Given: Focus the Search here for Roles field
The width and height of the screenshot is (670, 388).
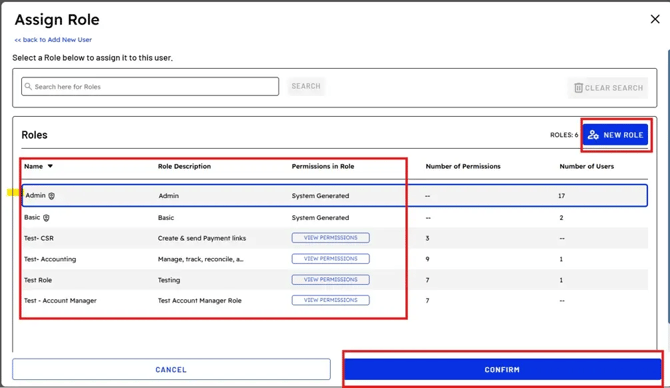Looking at the screenshot, I should pos(150,86).
